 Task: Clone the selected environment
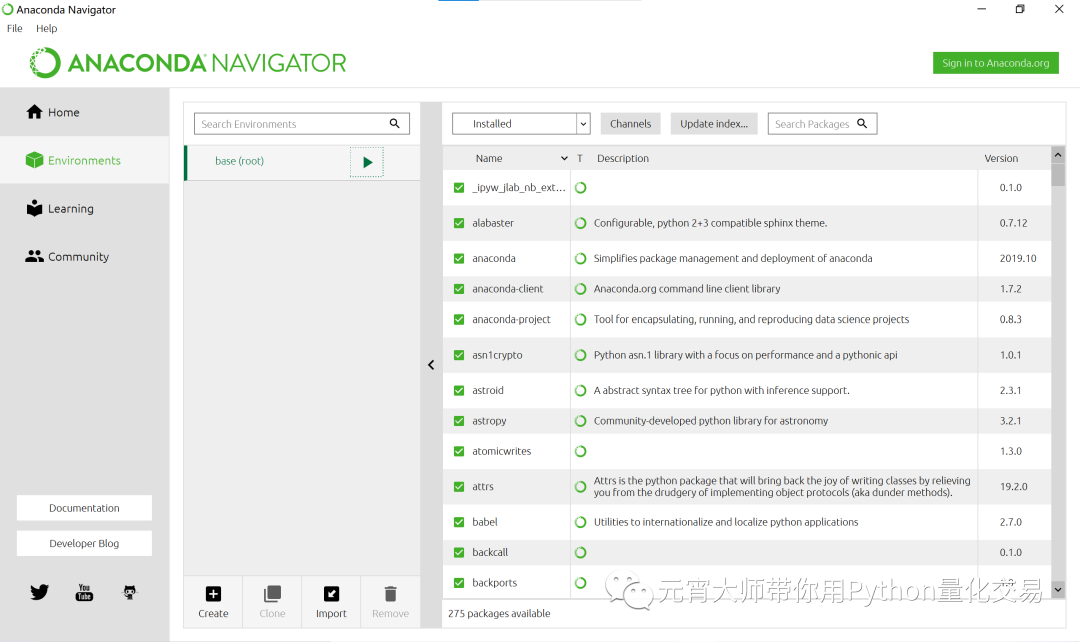[272, 601]
